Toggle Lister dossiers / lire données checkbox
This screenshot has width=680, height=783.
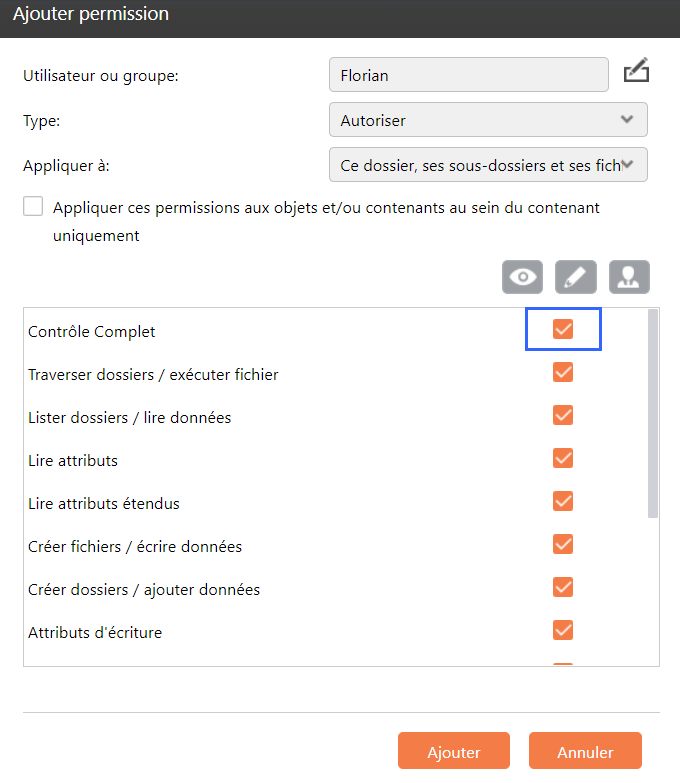coord(563,416)
